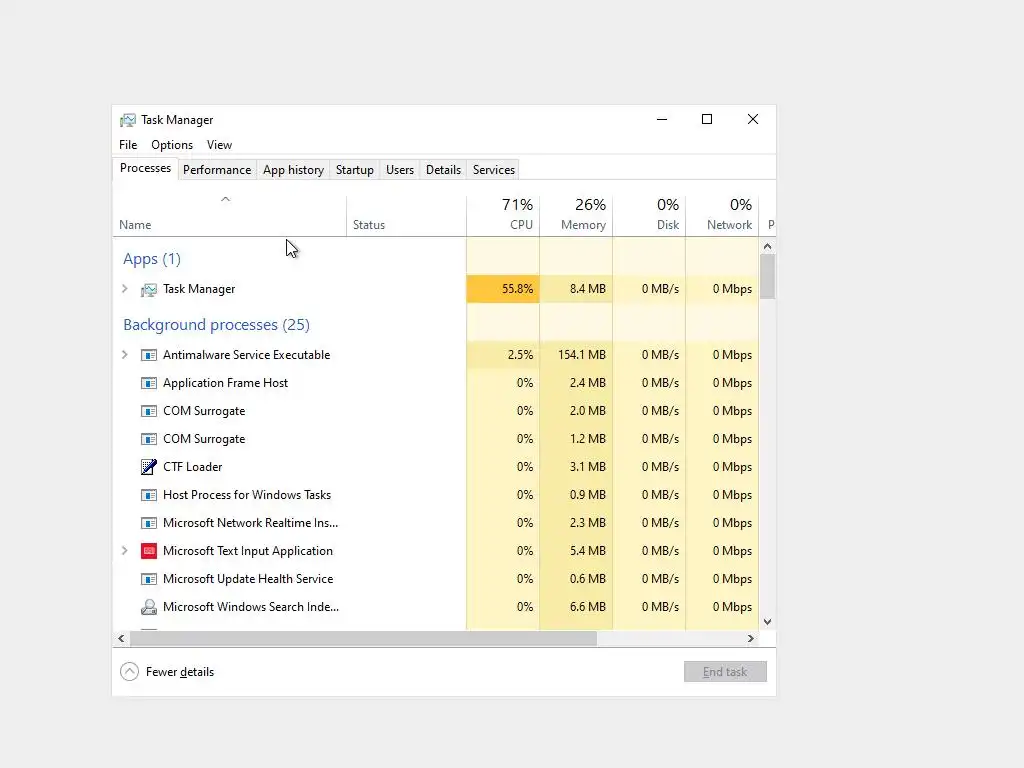Click the 3.1 MB memory value
The height and width of the screenshot is (768, 1024).
pyautogui.click(x=588, y=467)
